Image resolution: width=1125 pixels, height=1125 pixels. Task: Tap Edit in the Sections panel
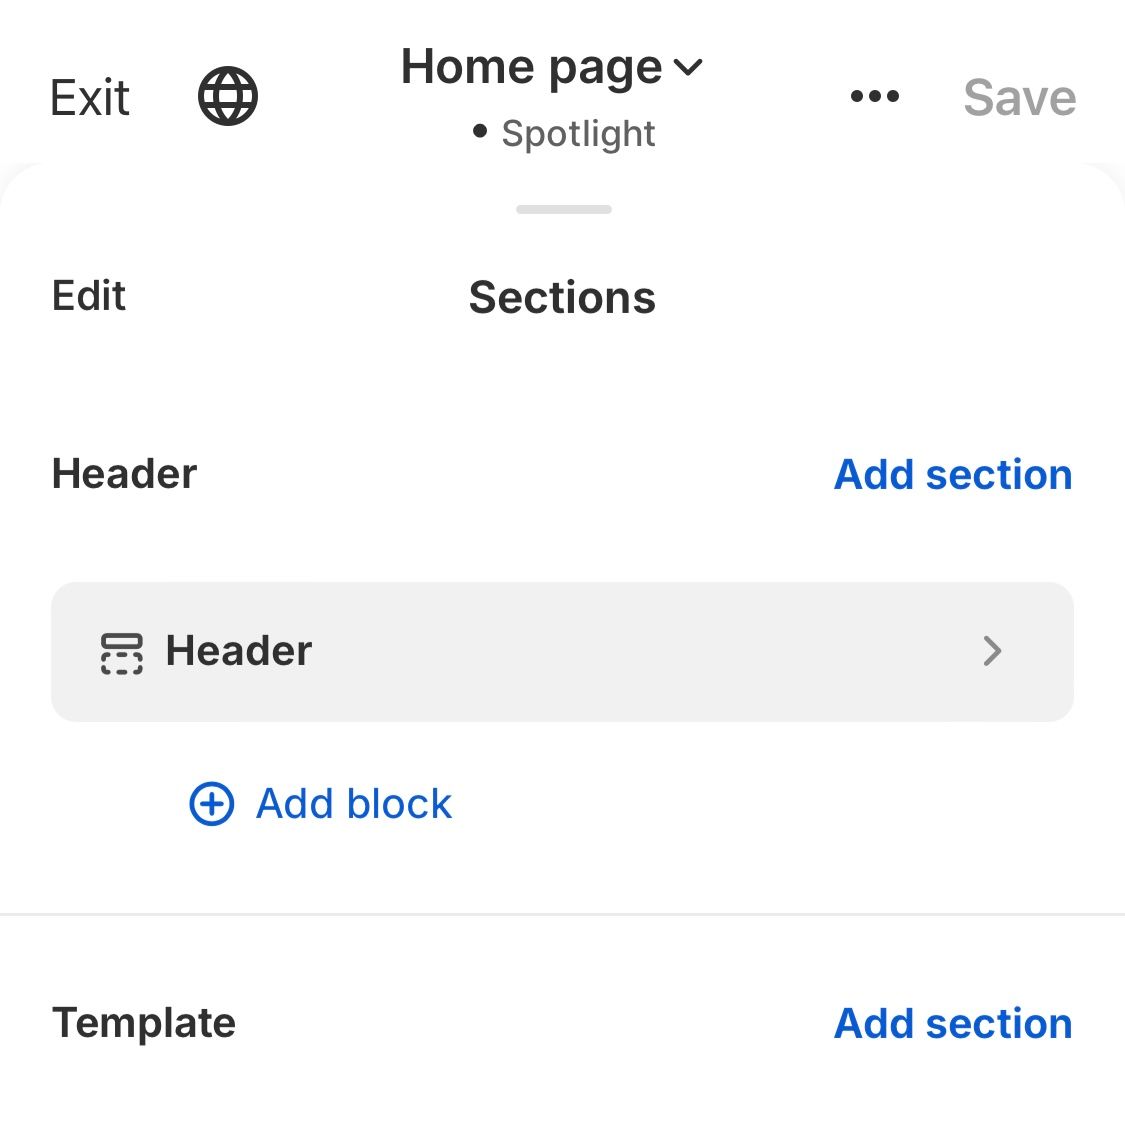click(89, 296)
